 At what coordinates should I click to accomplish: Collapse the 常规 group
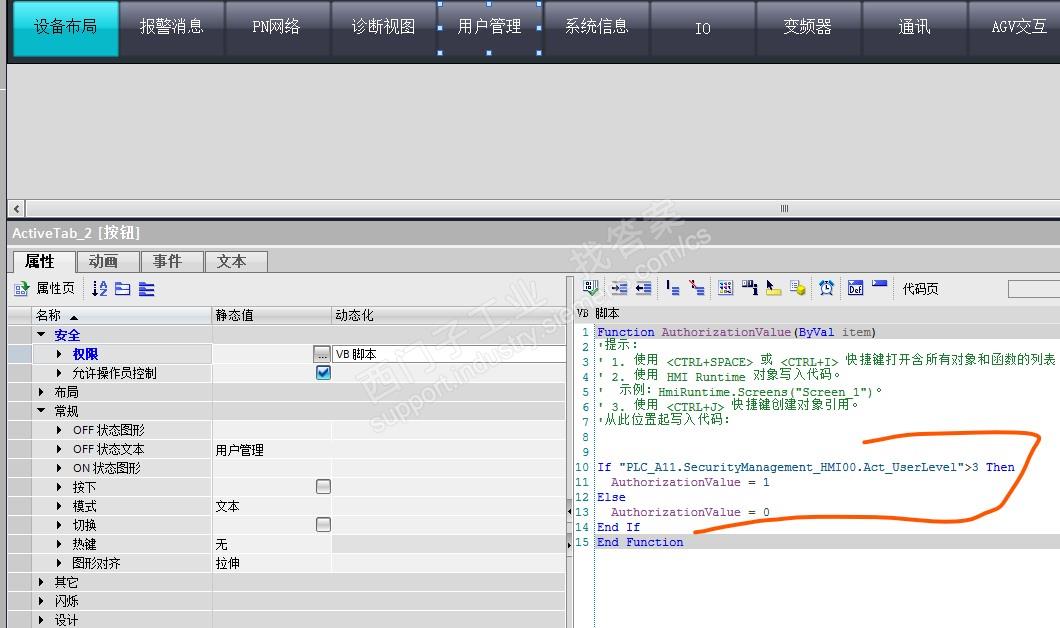coord(41,410)
